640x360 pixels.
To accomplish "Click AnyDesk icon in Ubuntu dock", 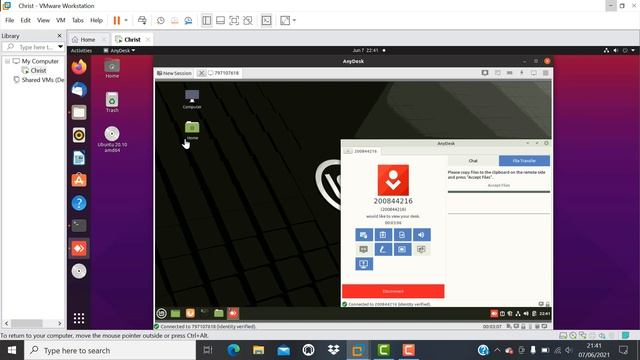I will pos(79,248).
